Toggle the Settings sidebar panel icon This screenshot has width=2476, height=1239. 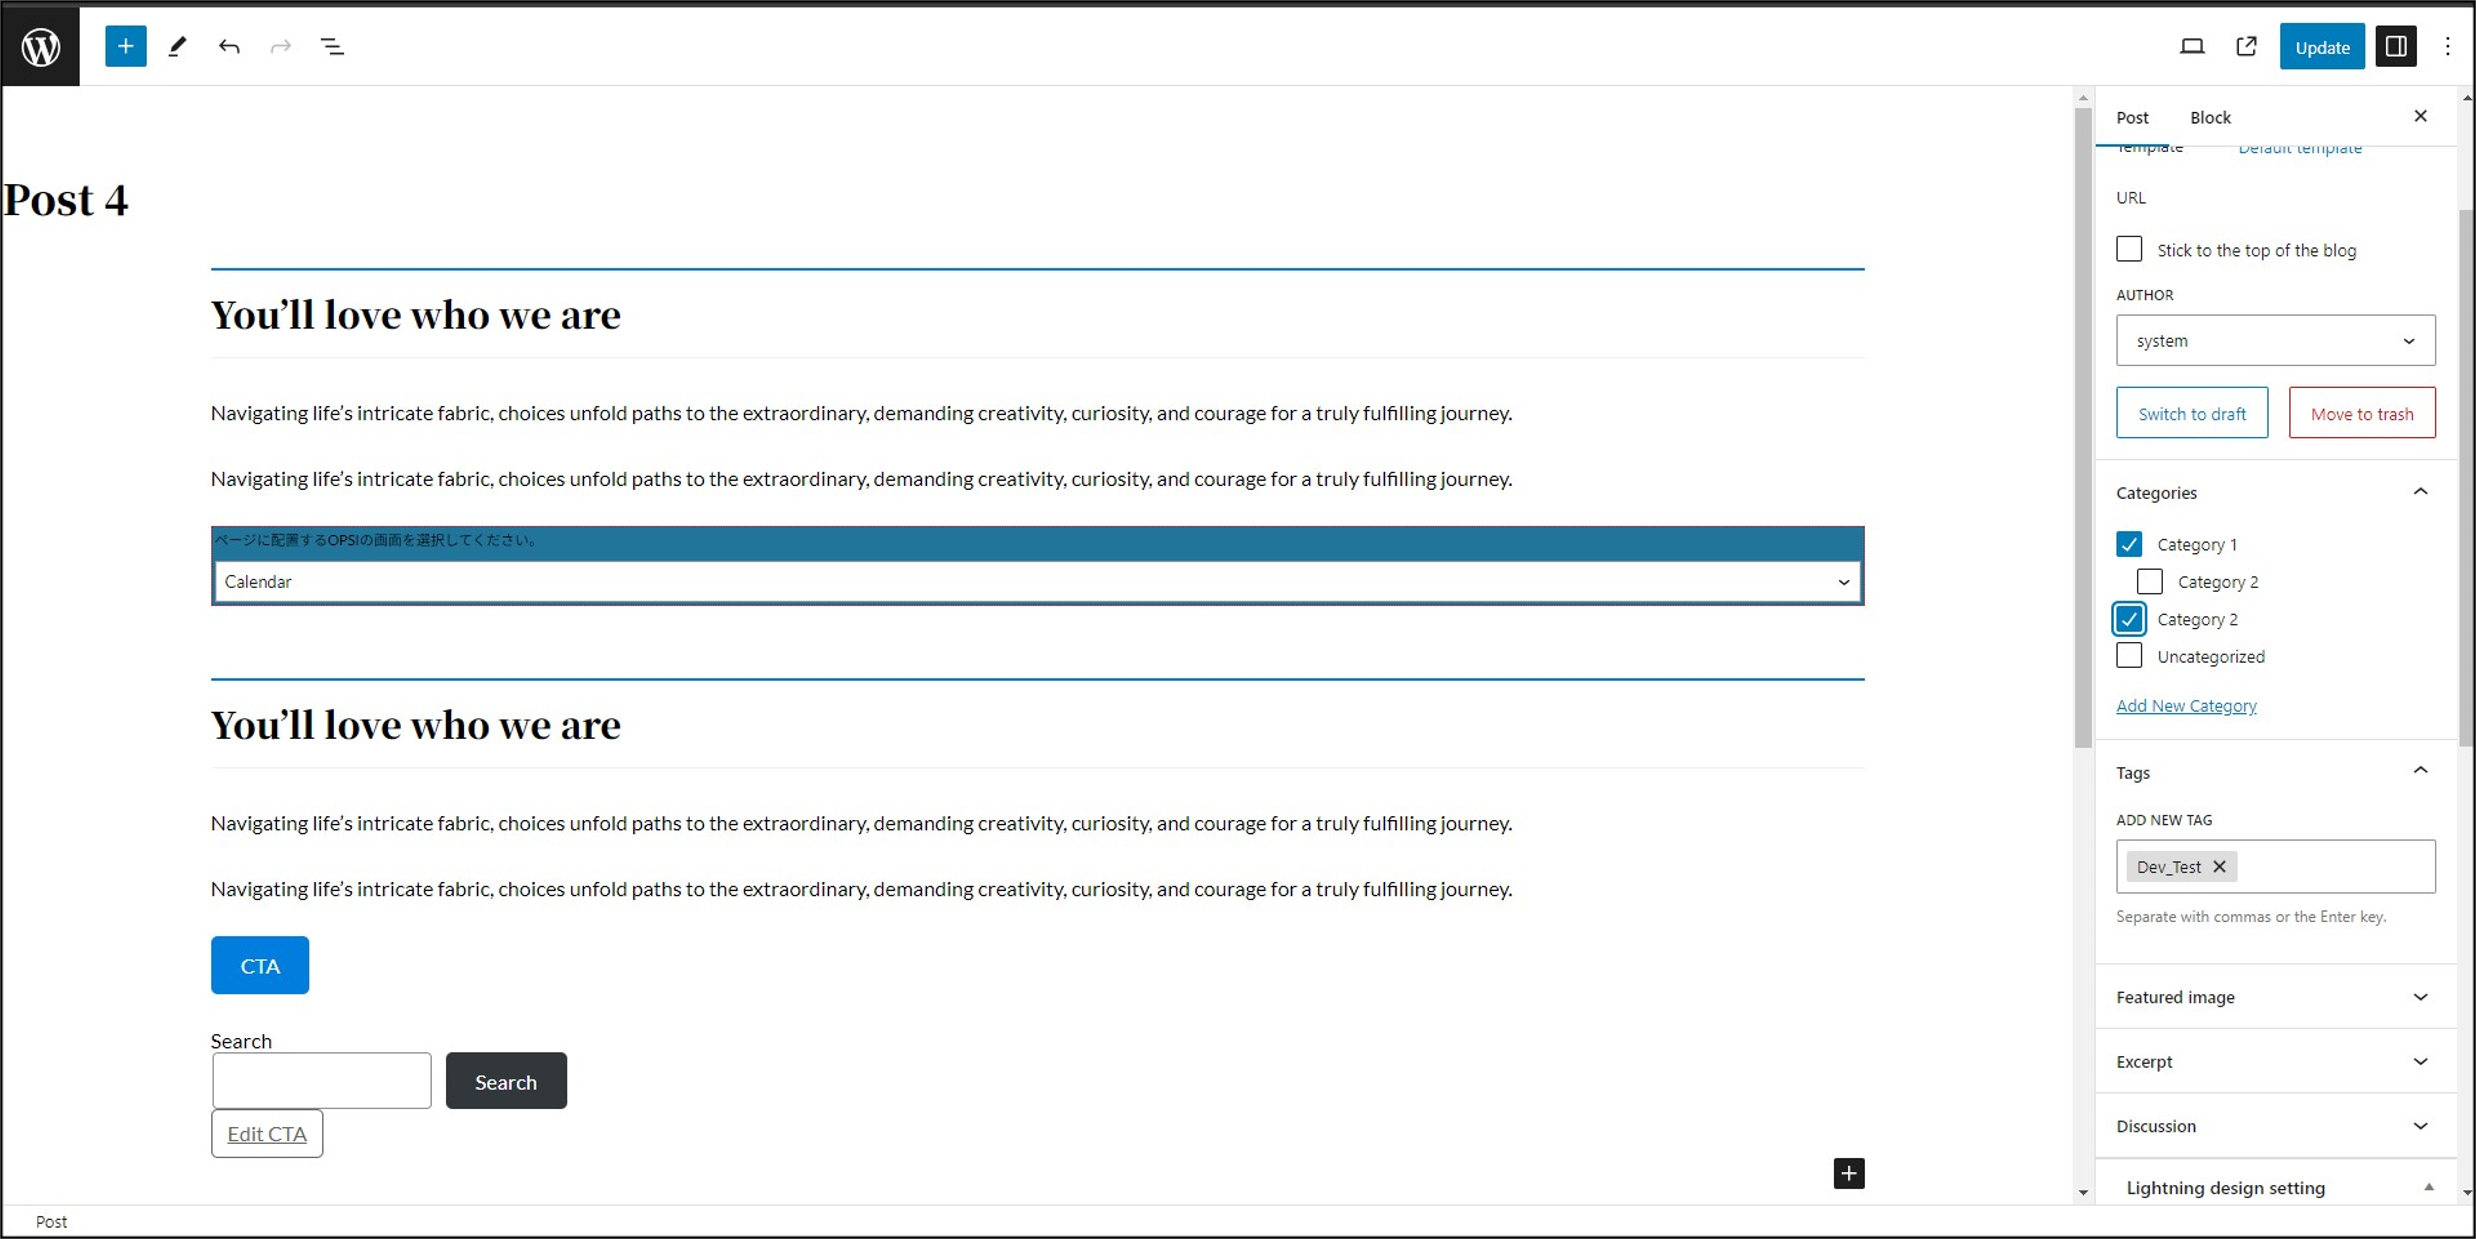[x=2396, y=46]
